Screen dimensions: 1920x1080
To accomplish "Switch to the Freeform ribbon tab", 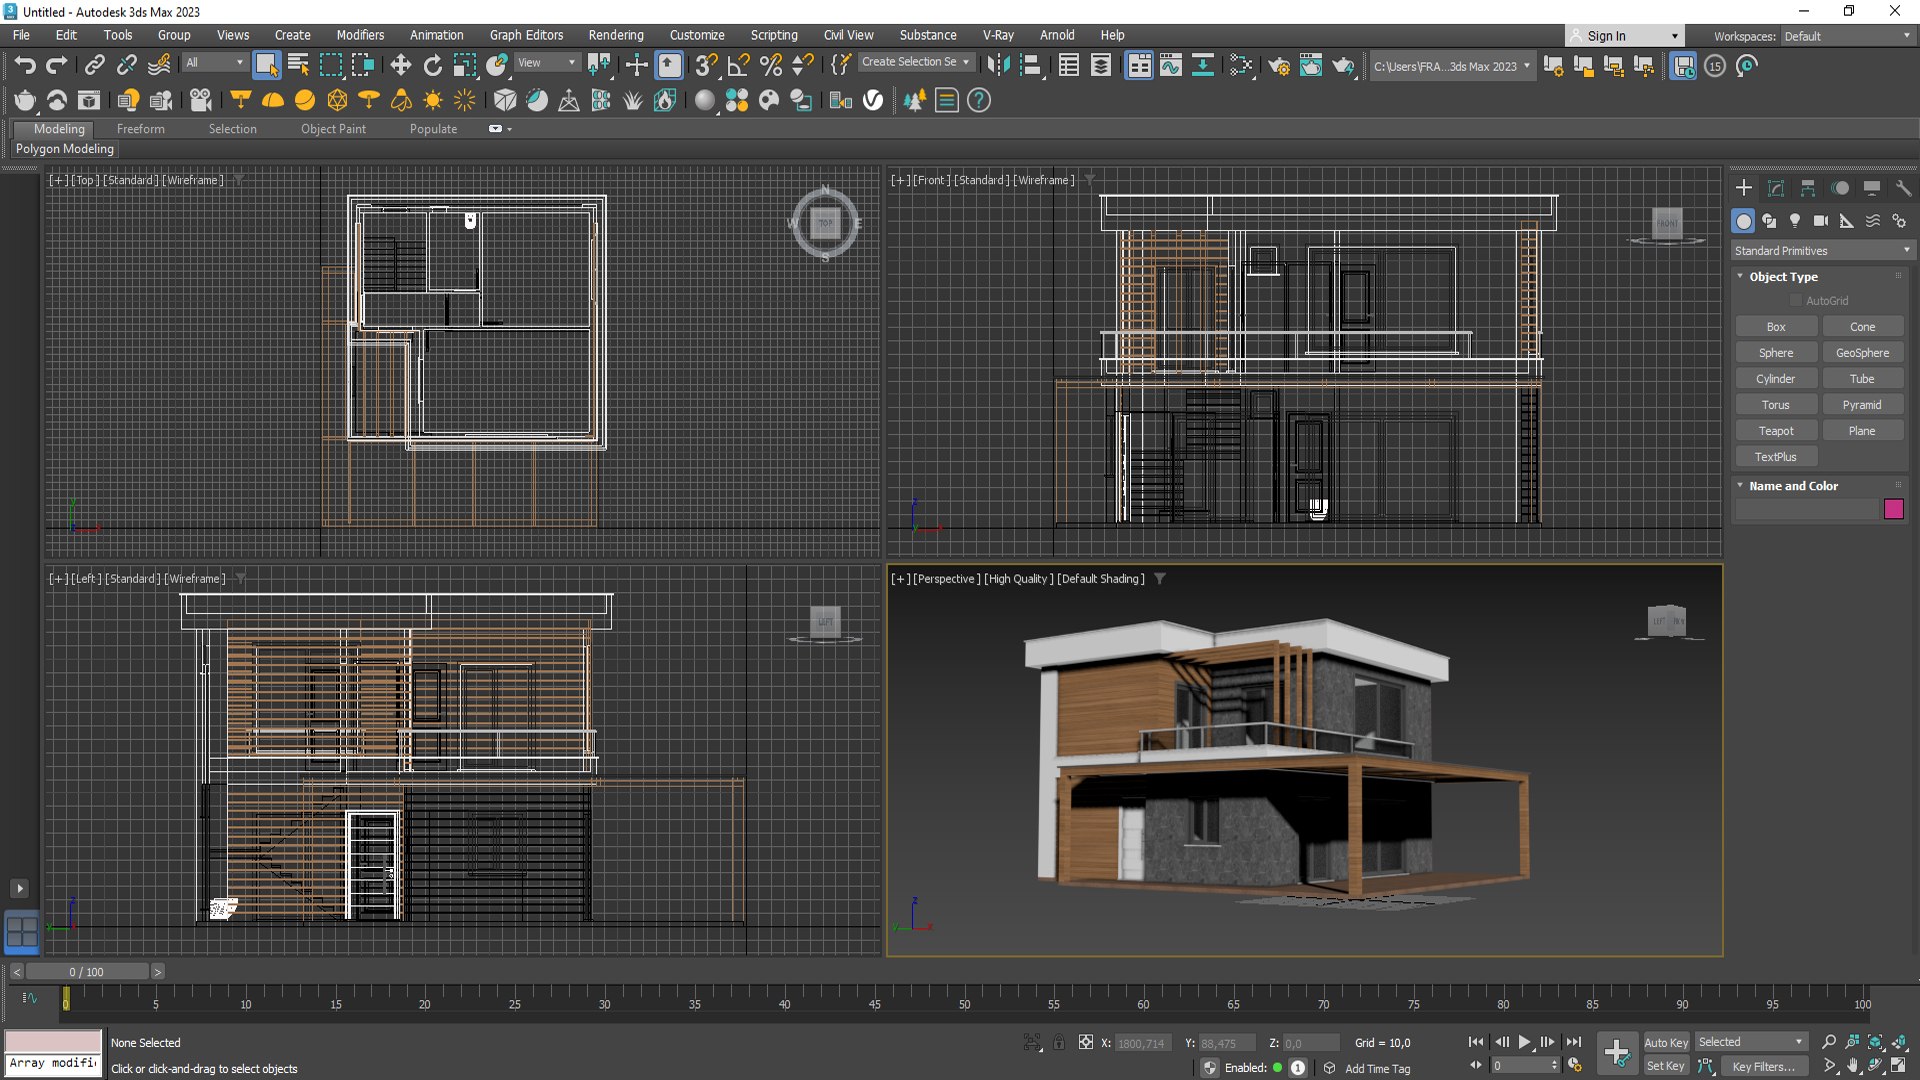I will point(140,129).
